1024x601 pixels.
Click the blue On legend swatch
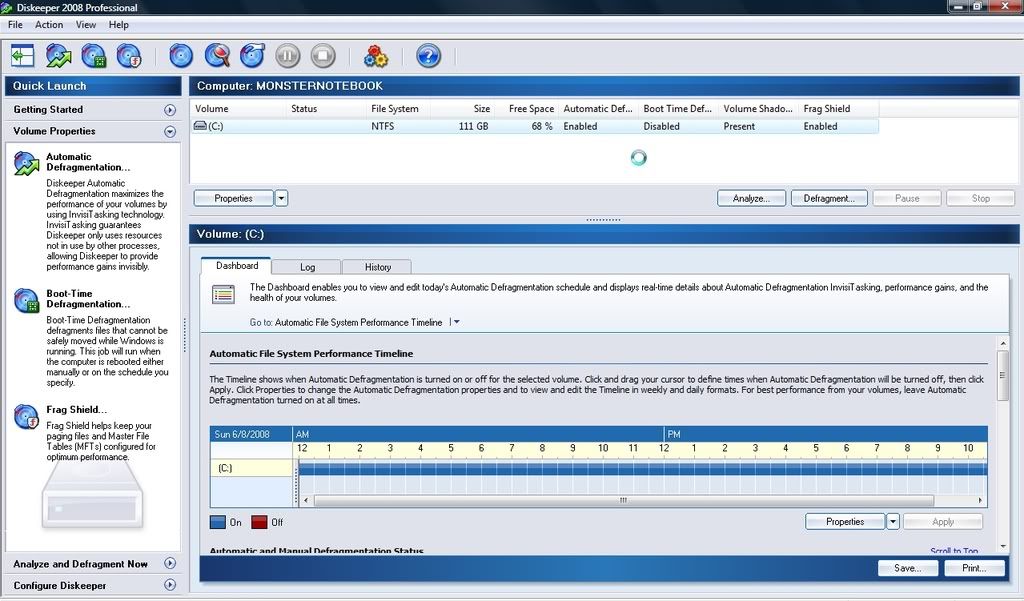[x=217, y=522]
